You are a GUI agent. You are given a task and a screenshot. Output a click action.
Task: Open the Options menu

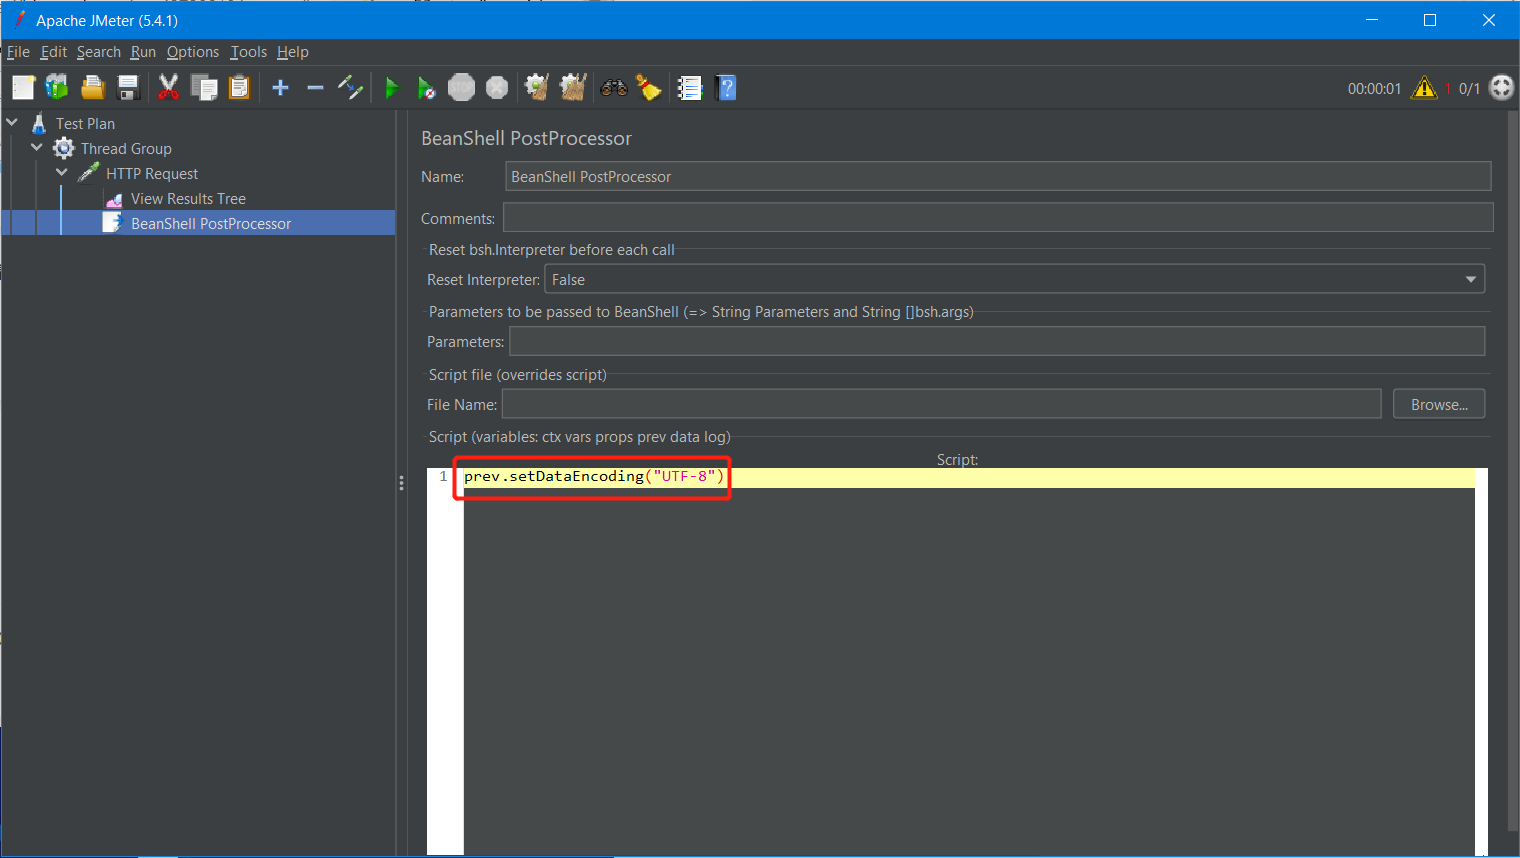click(x=193, y=52)
